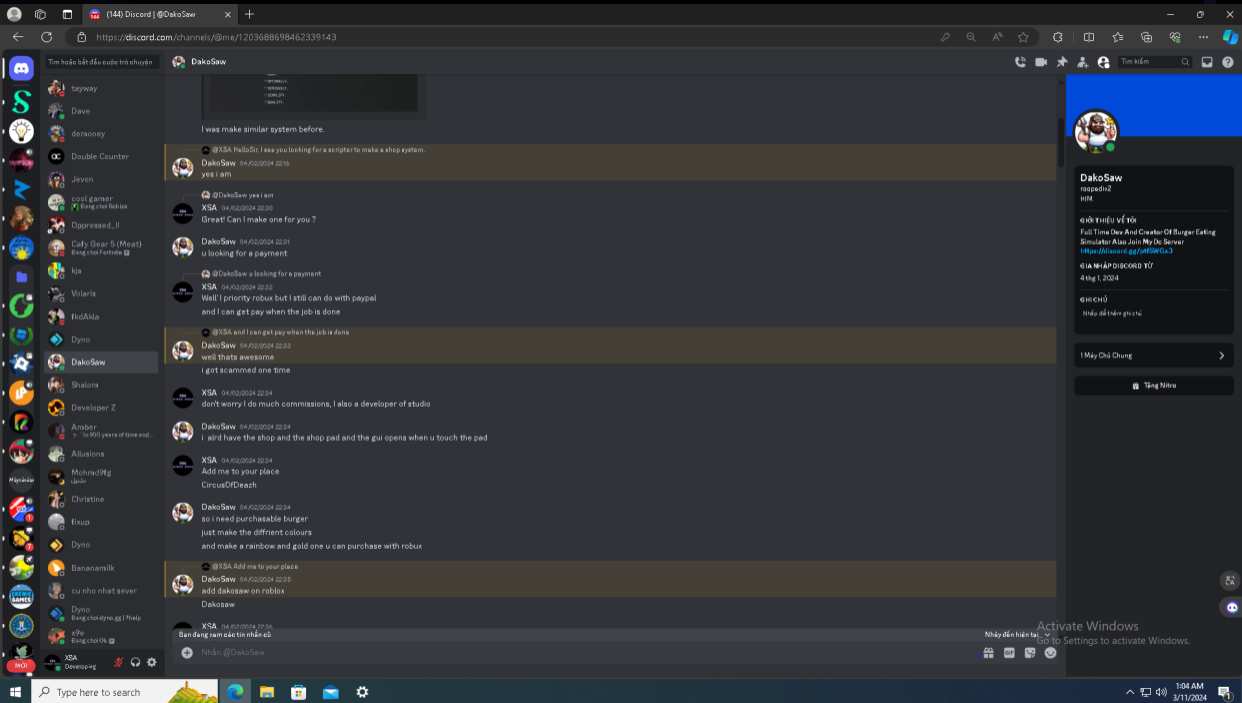The image size is (1242, 703).
Task: Open DakoSaw's large profile avatar
Action: click(1096, 132)
